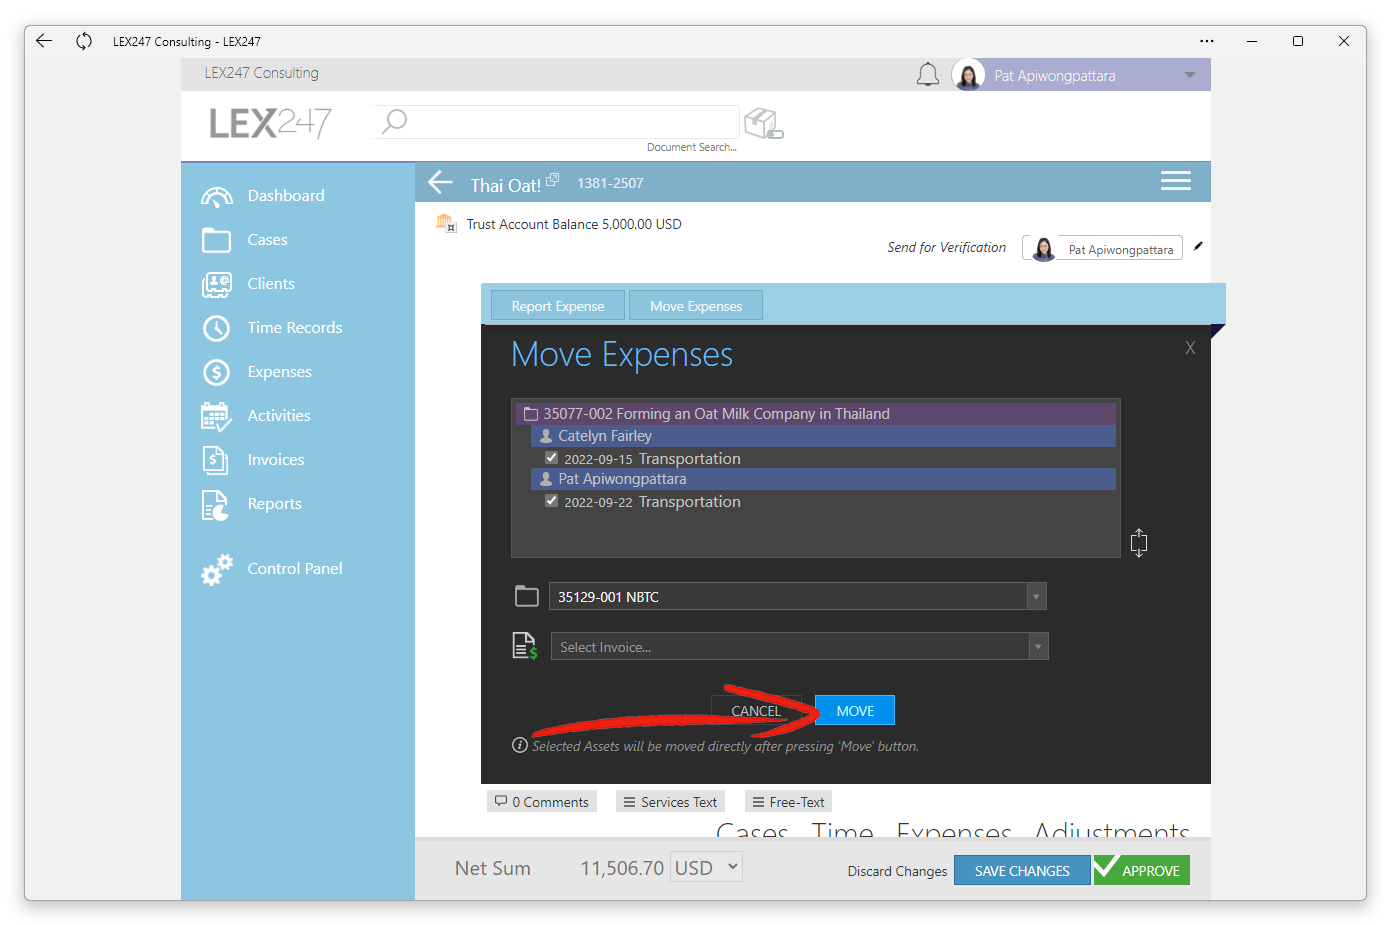
Task: Open the USD currency dropdown
Action: 706,867
